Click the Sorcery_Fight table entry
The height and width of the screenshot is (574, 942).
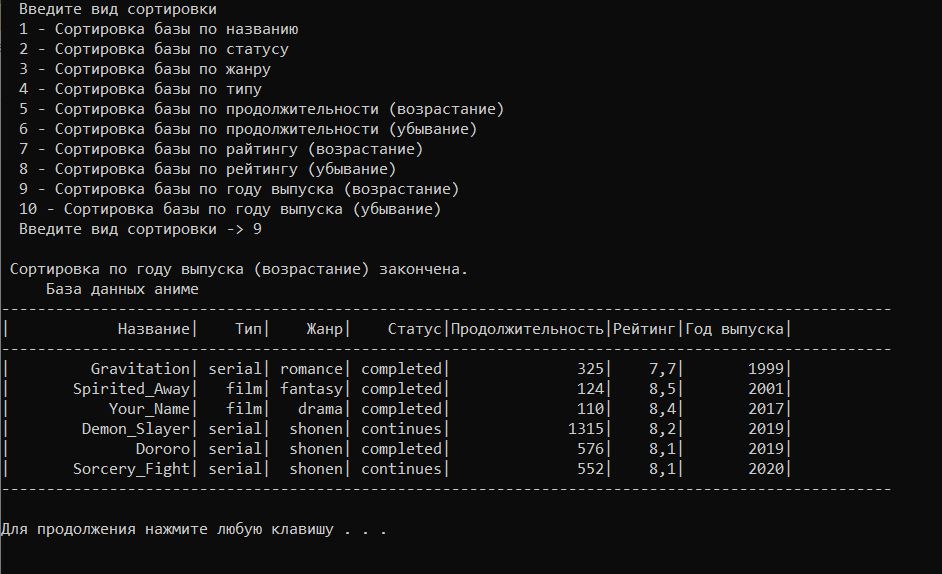click(131, 469)
